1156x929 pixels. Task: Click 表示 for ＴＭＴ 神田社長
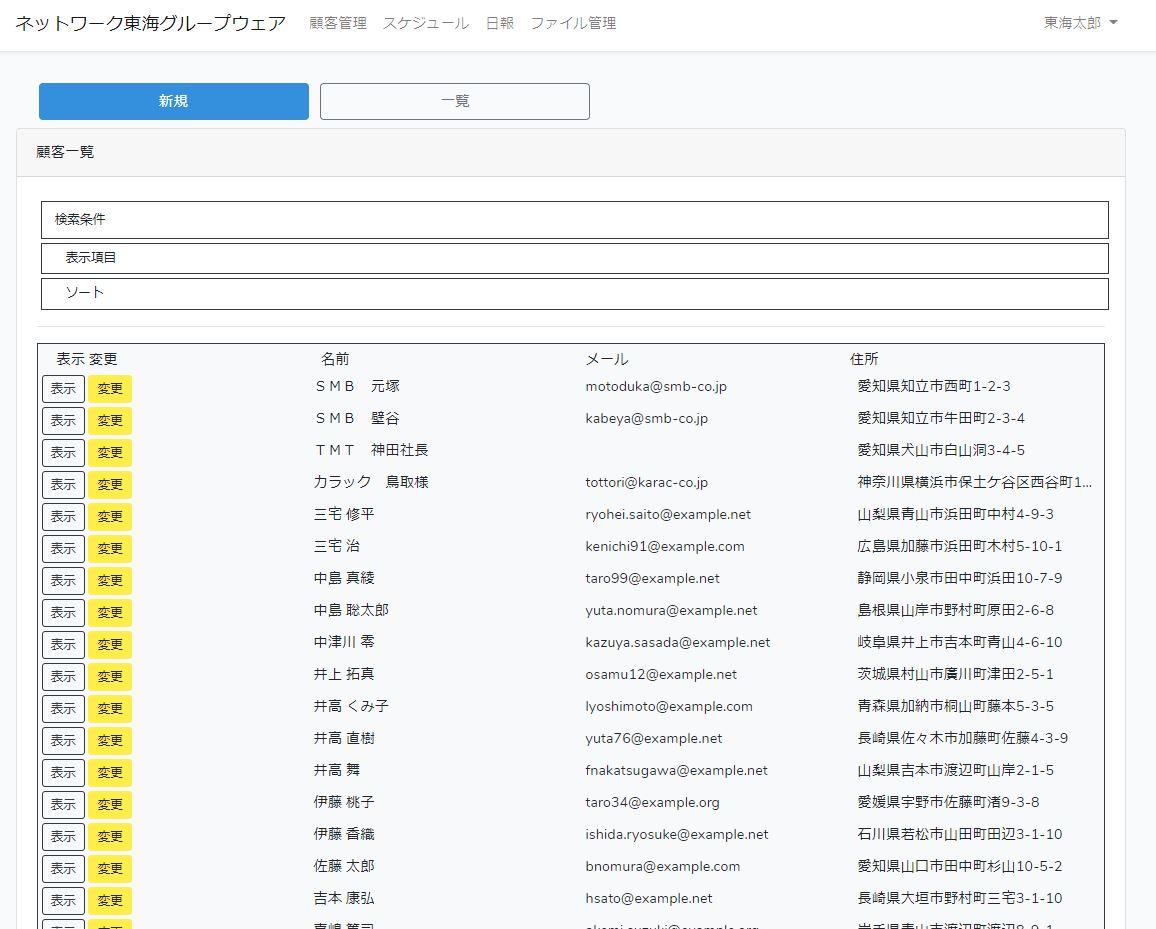(63, 453)
